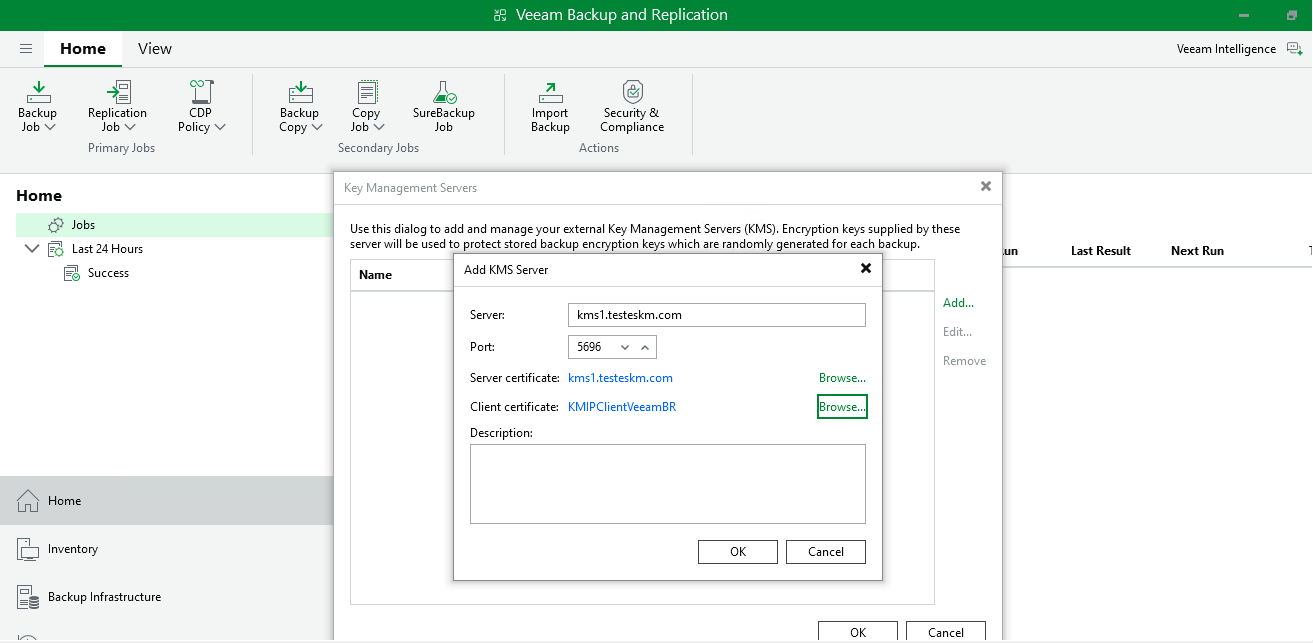1313x643 pixels.
Task: Click Cancel in Add KMS Server dialog
Action: click(826, 552)
